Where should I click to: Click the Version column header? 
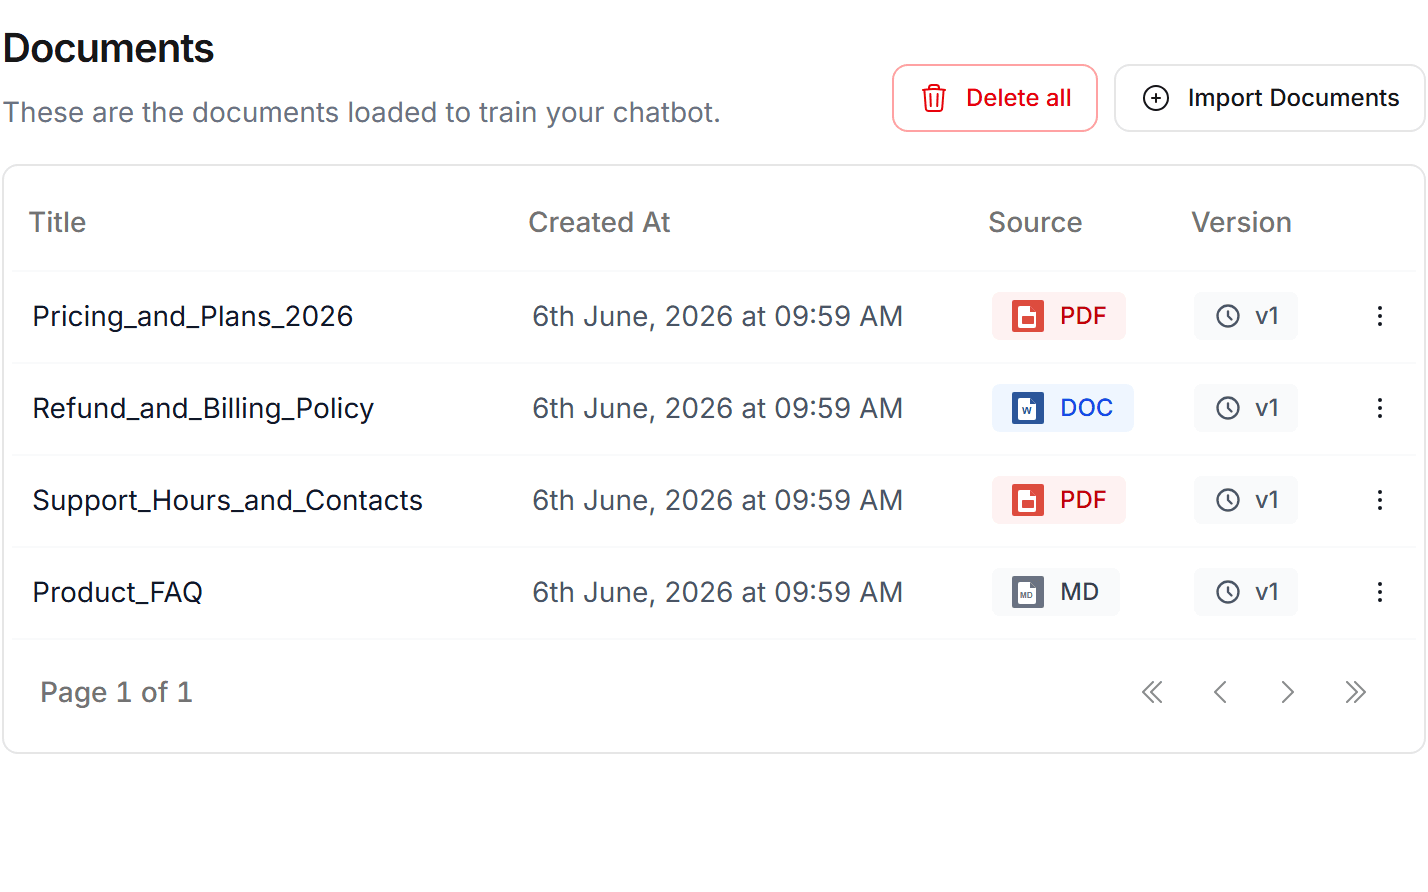[1241, 222]
